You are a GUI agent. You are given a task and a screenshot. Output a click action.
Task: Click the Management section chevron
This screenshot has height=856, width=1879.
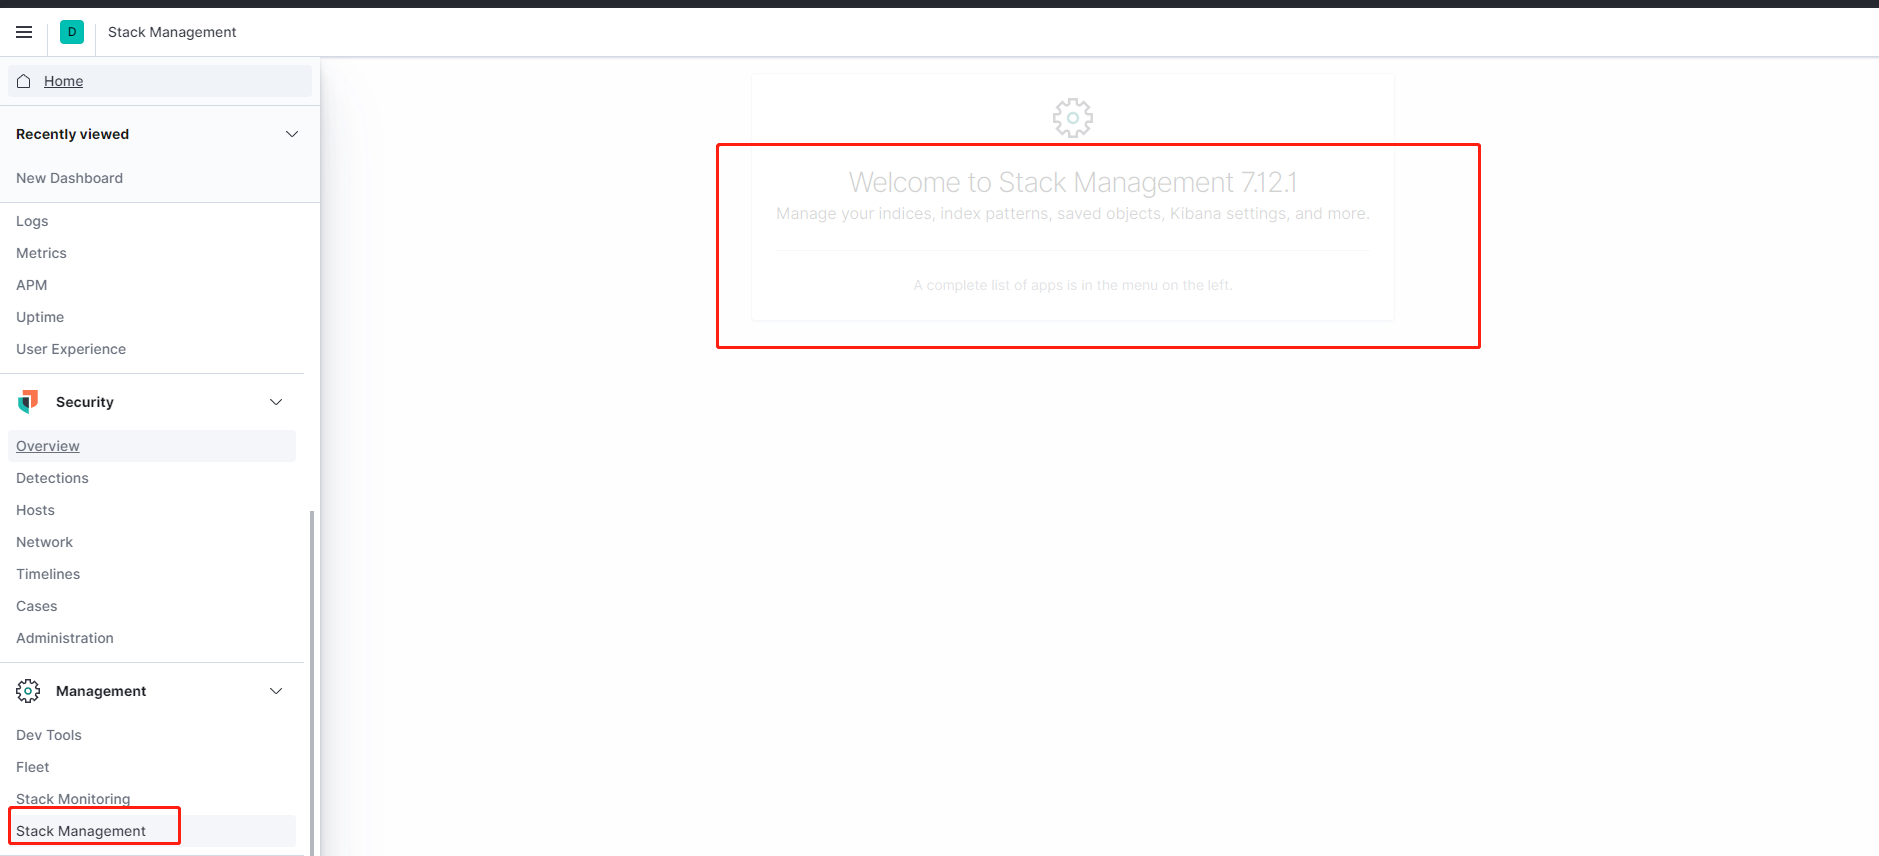276,691
